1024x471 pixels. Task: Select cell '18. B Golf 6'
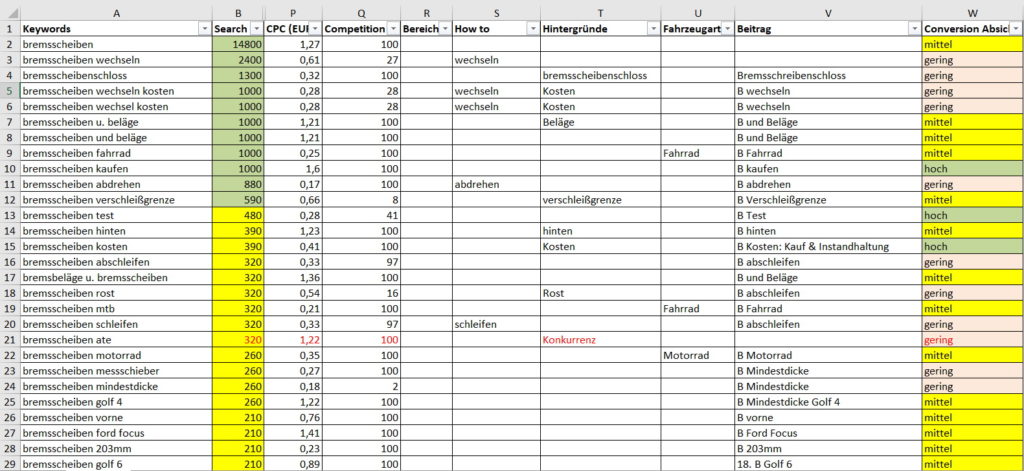pyautogui.click(x=828, y=464)
